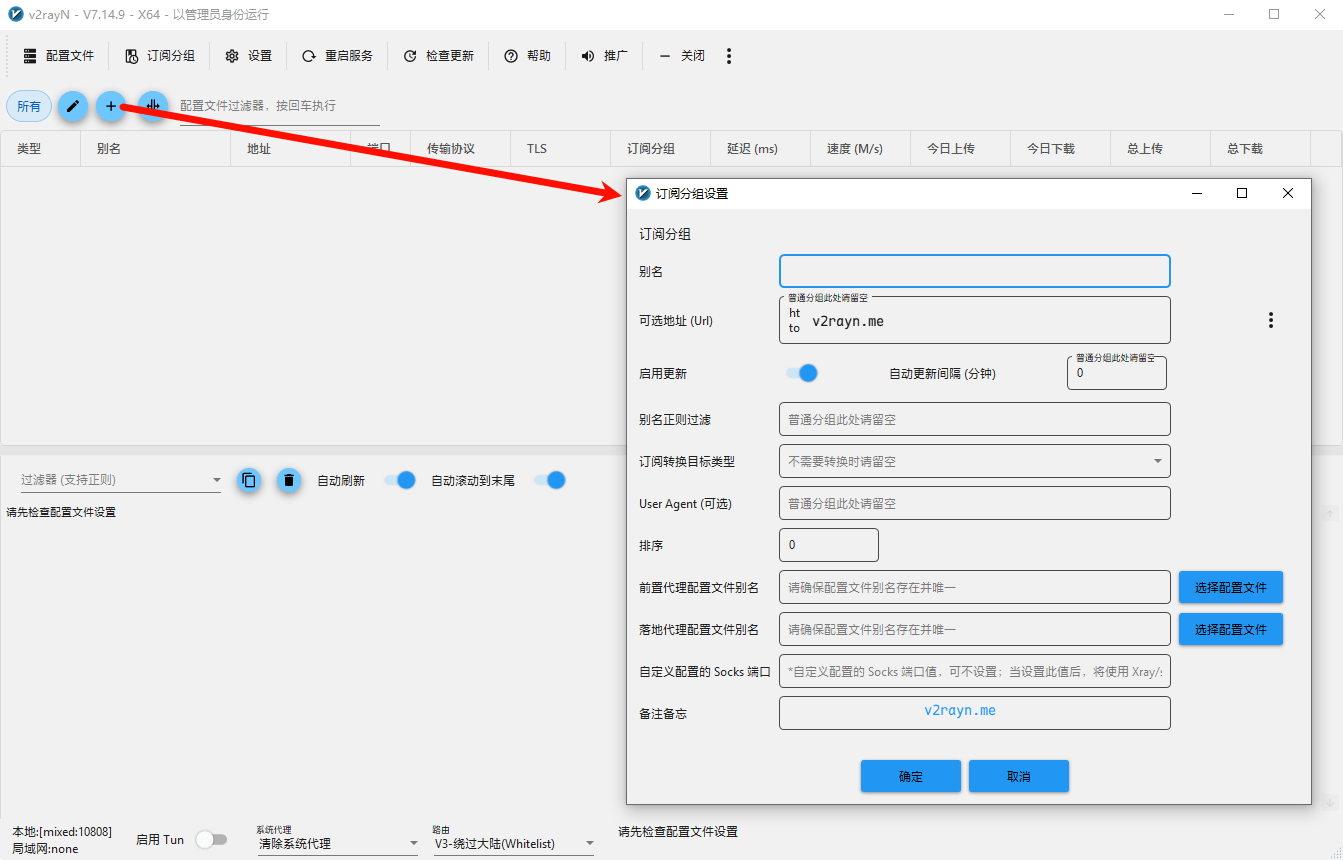Click the 备注备忘 field
Image resolution: width=1343 pixels, height=860 pixels.
point(975,713)
